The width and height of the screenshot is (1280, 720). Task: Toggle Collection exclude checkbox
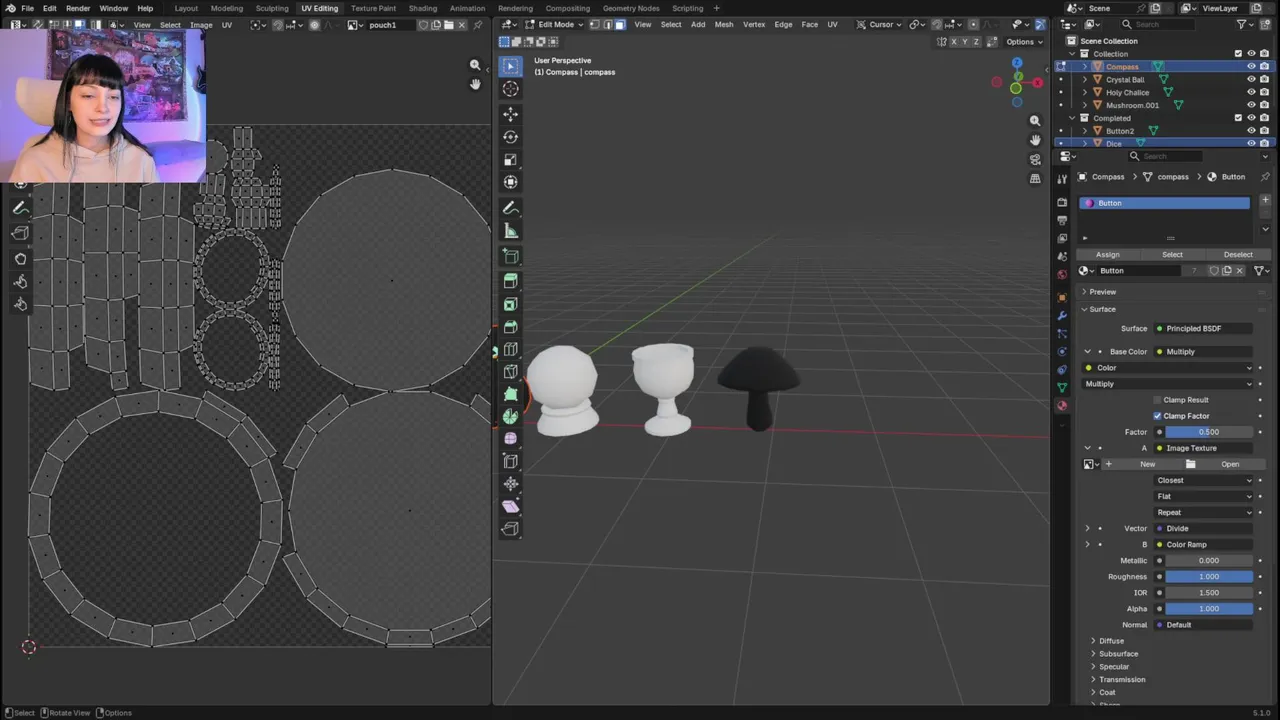1238,54
